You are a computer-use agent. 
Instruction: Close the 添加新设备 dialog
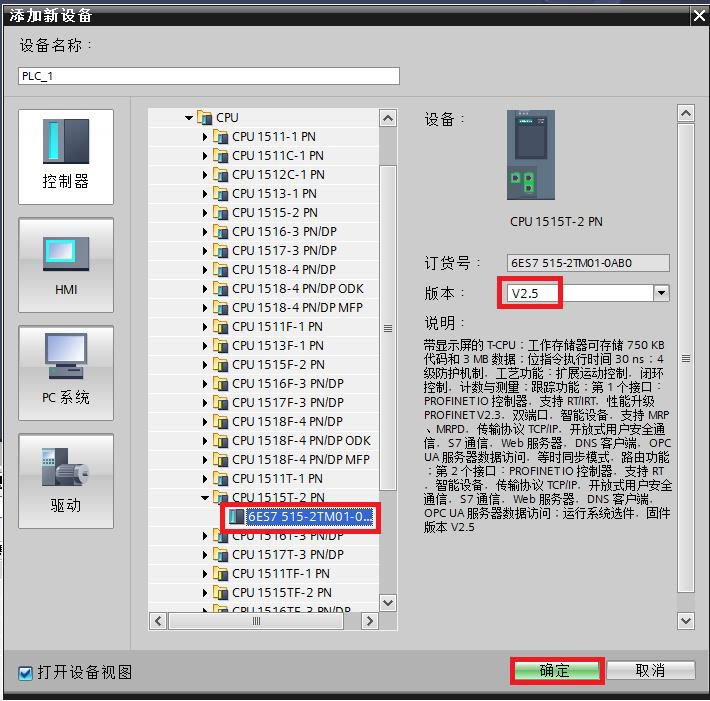[700, 16]
